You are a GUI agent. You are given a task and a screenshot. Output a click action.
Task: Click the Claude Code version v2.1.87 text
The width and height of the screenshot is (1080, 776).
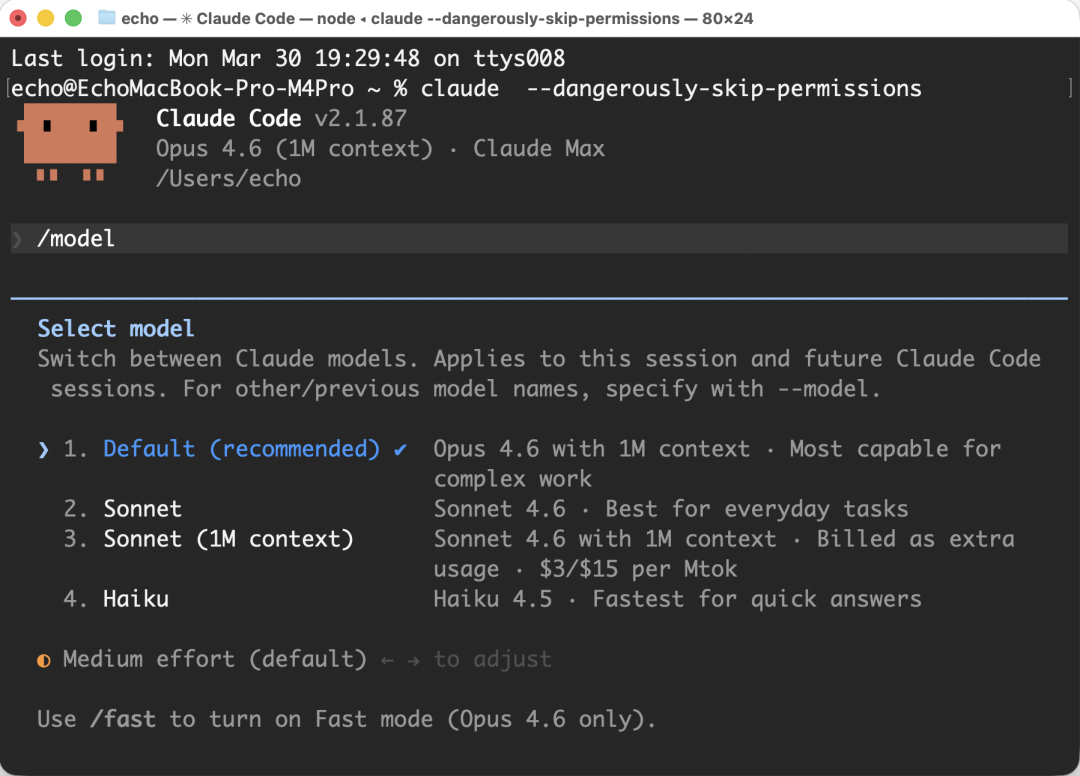click(x=360, y=118)
